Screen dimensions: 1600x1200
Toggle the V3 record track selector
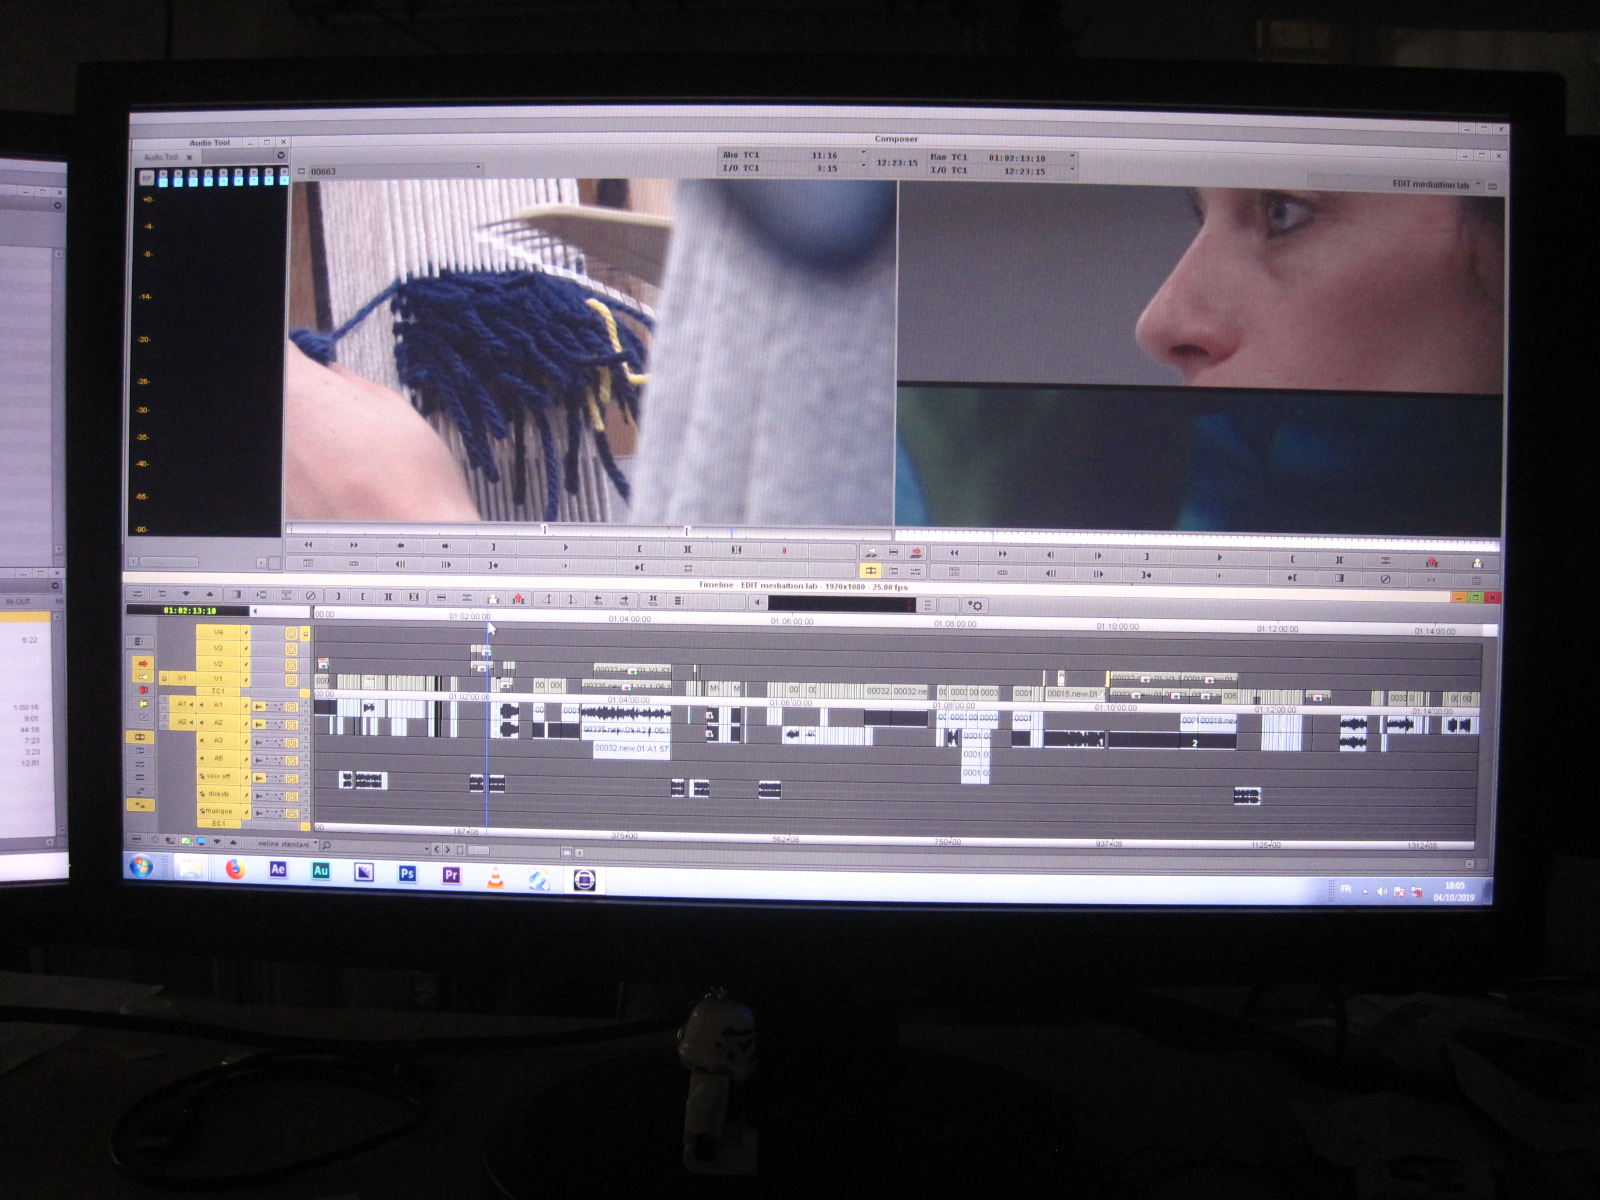click(218, 648)
